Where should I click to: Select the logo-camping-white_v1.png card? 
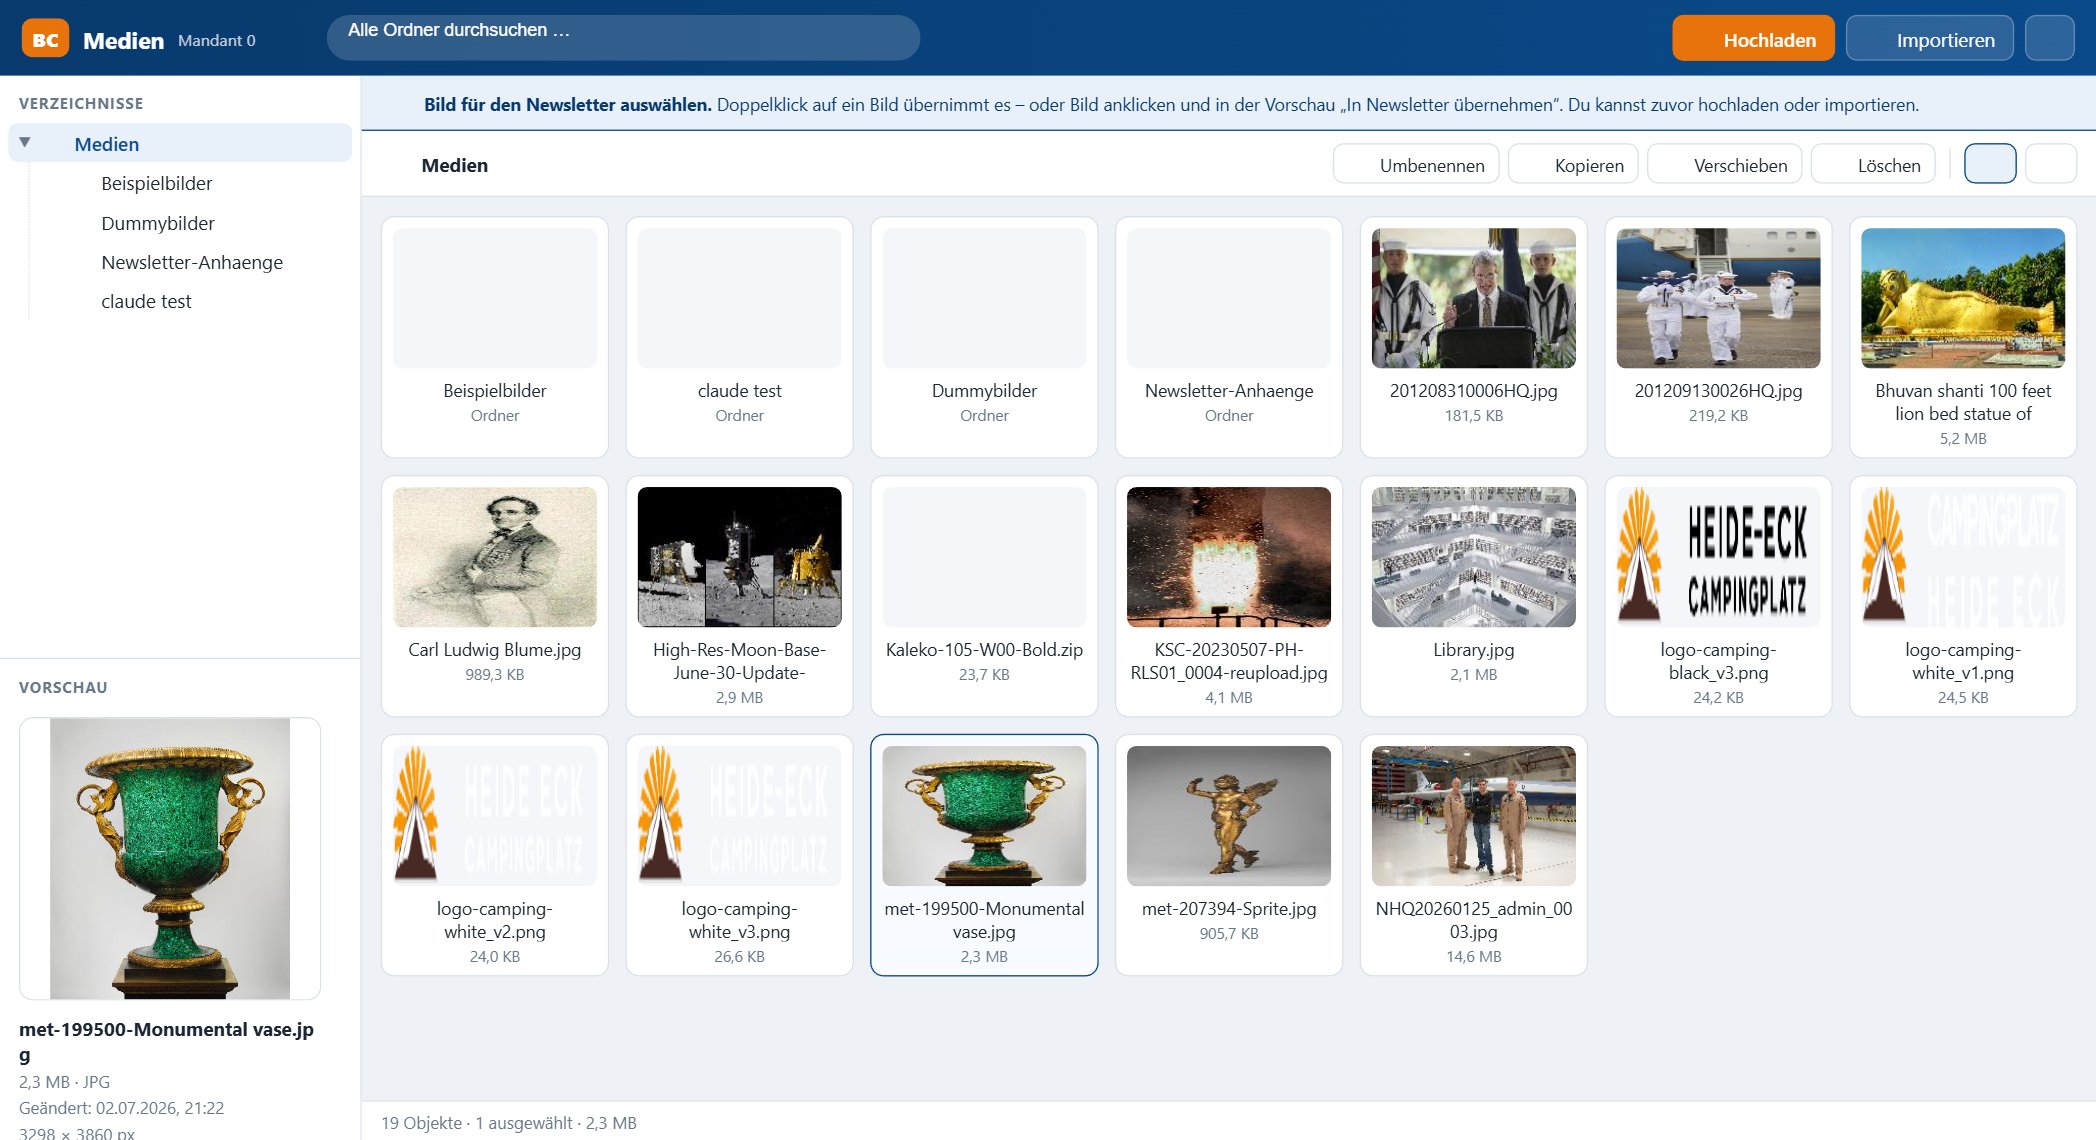1962,596
